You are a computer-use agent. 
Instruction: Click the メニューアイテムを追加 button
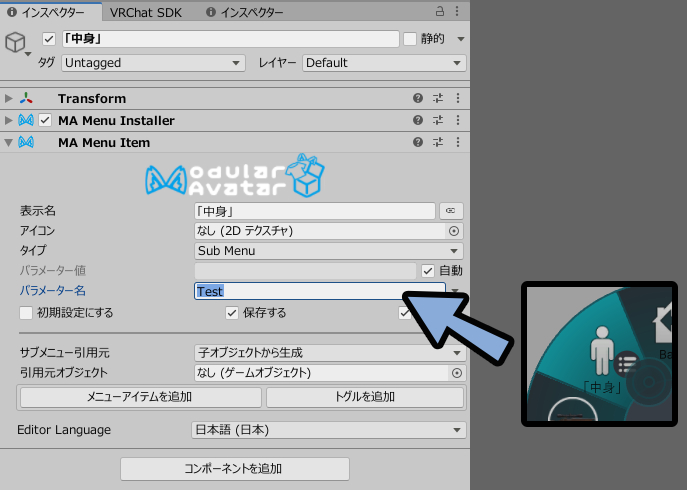pos(140,397)
